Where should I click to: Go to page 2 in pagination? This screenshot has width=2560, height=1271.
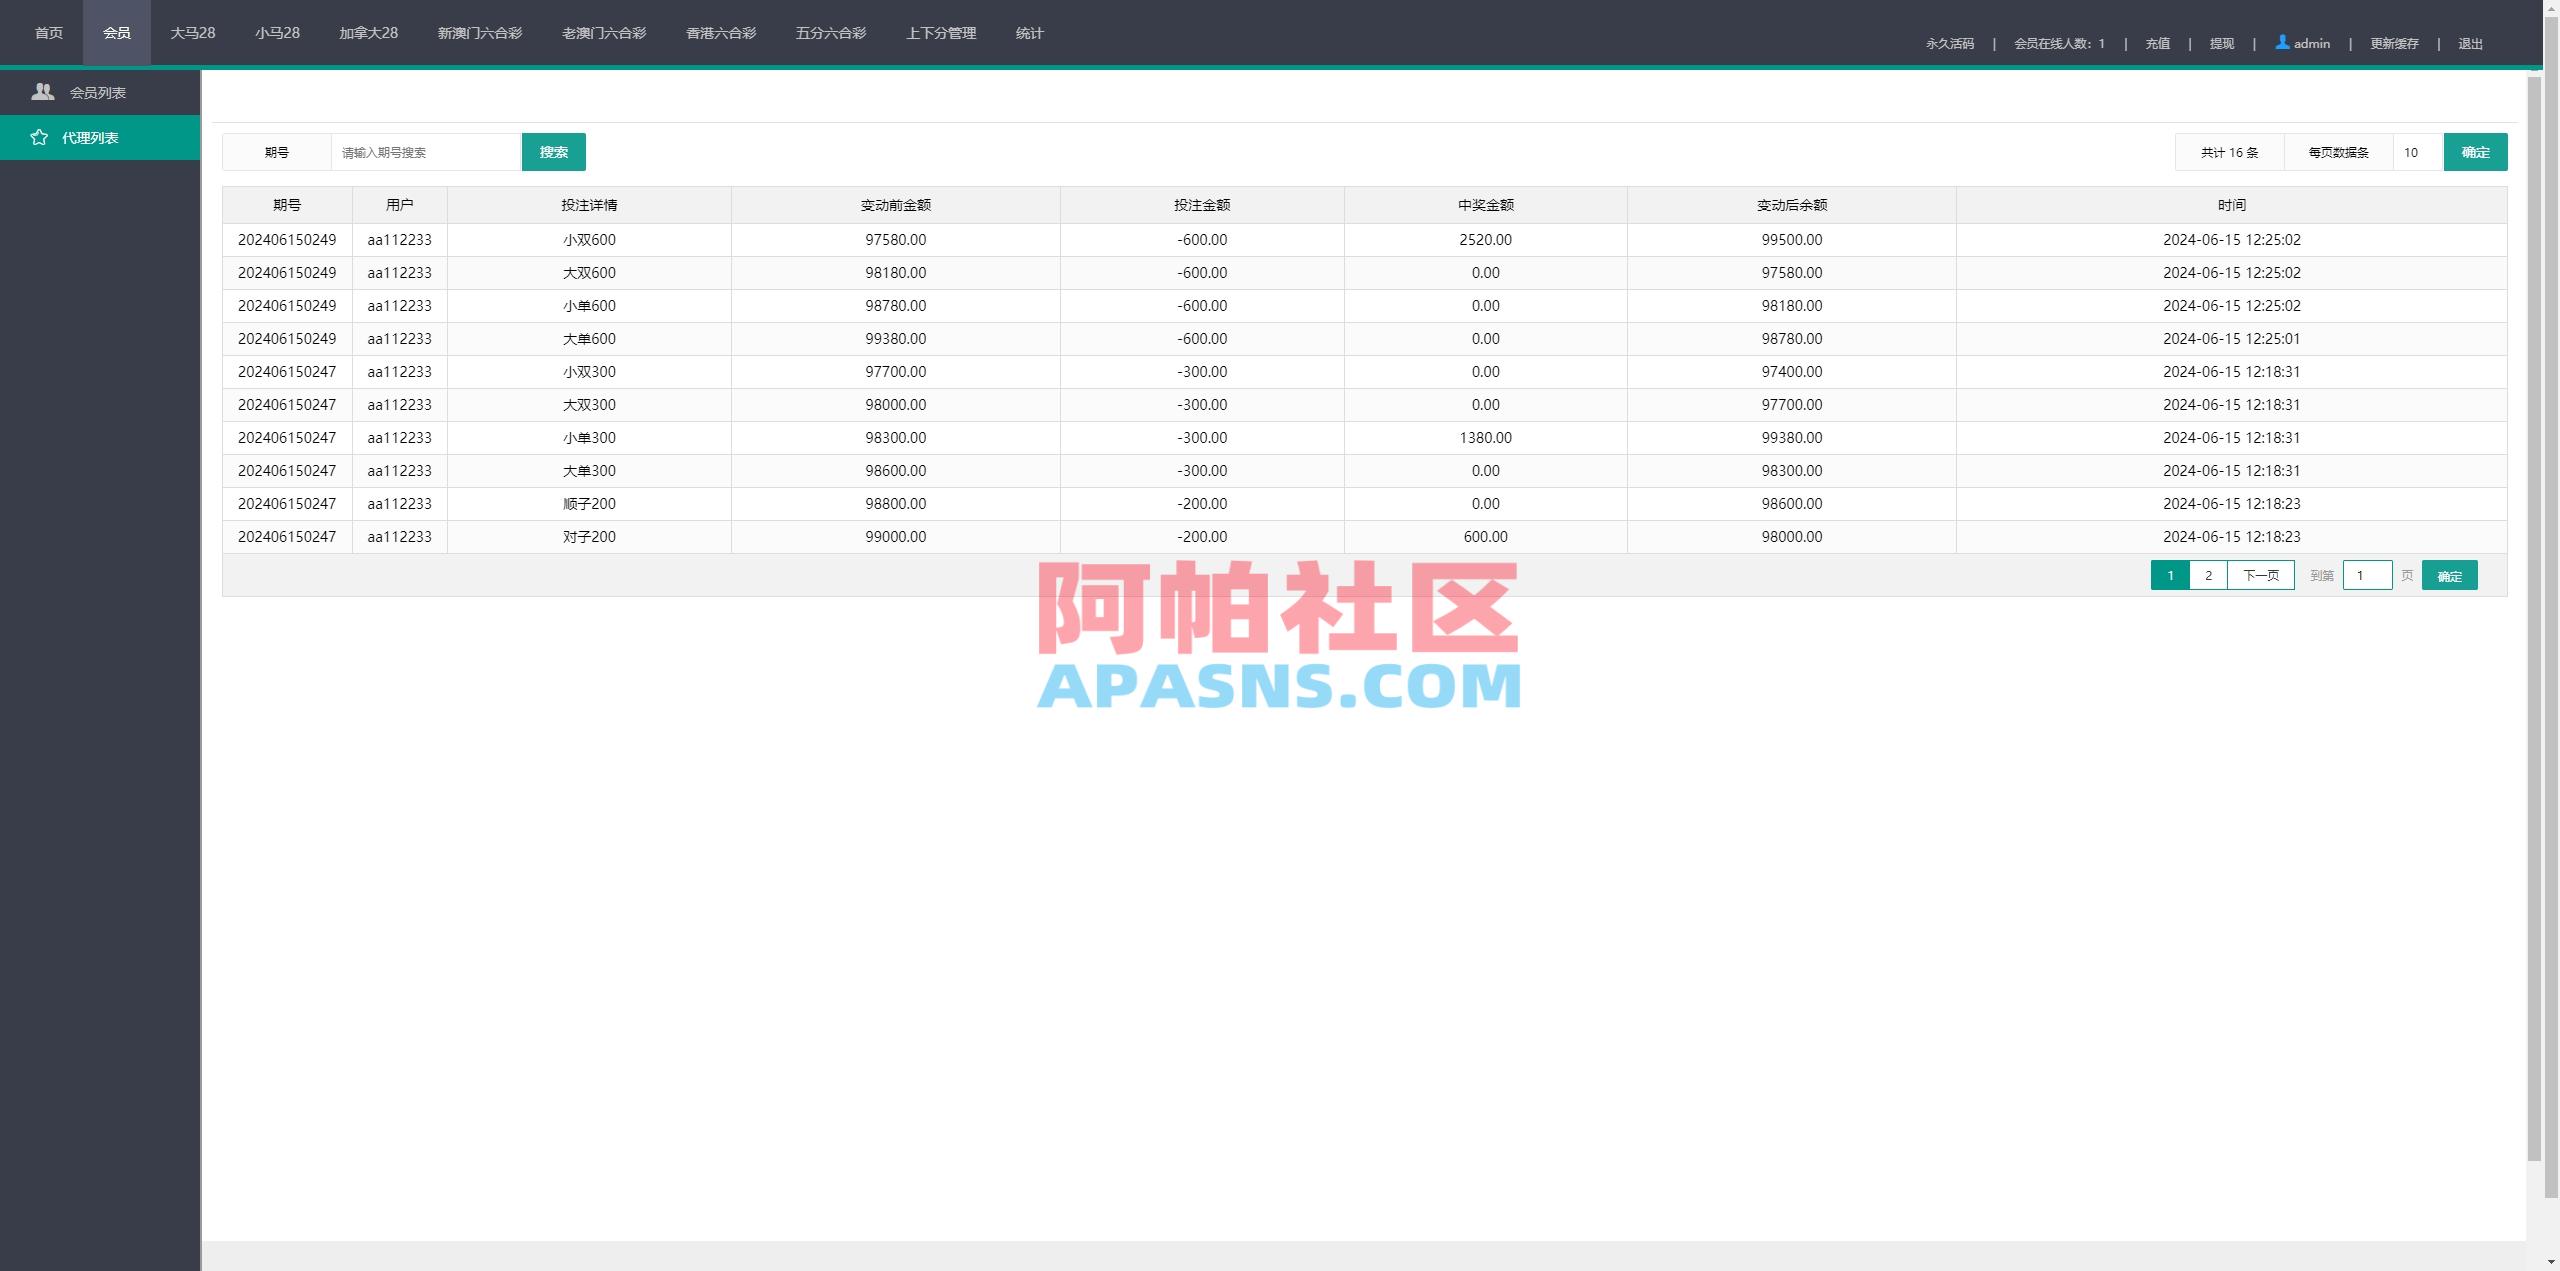pyautogui.click(x=2209, y=575)
